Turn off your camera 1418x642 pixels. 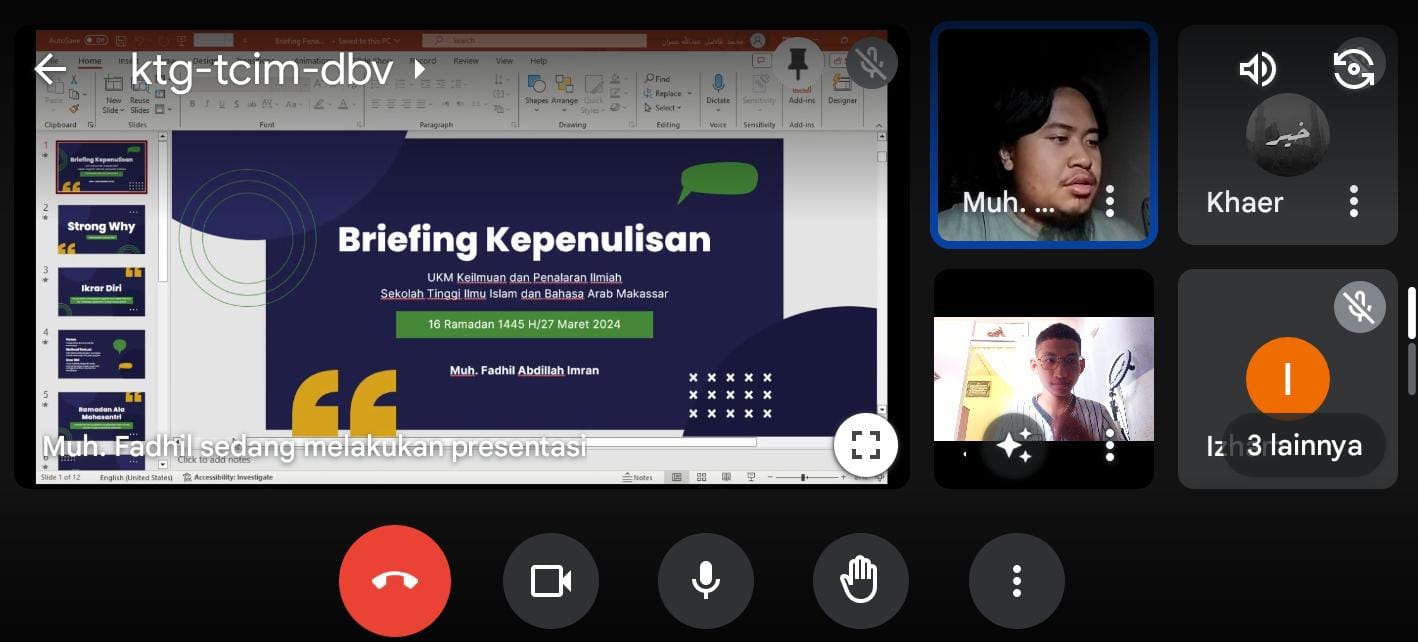coord(550,580)
